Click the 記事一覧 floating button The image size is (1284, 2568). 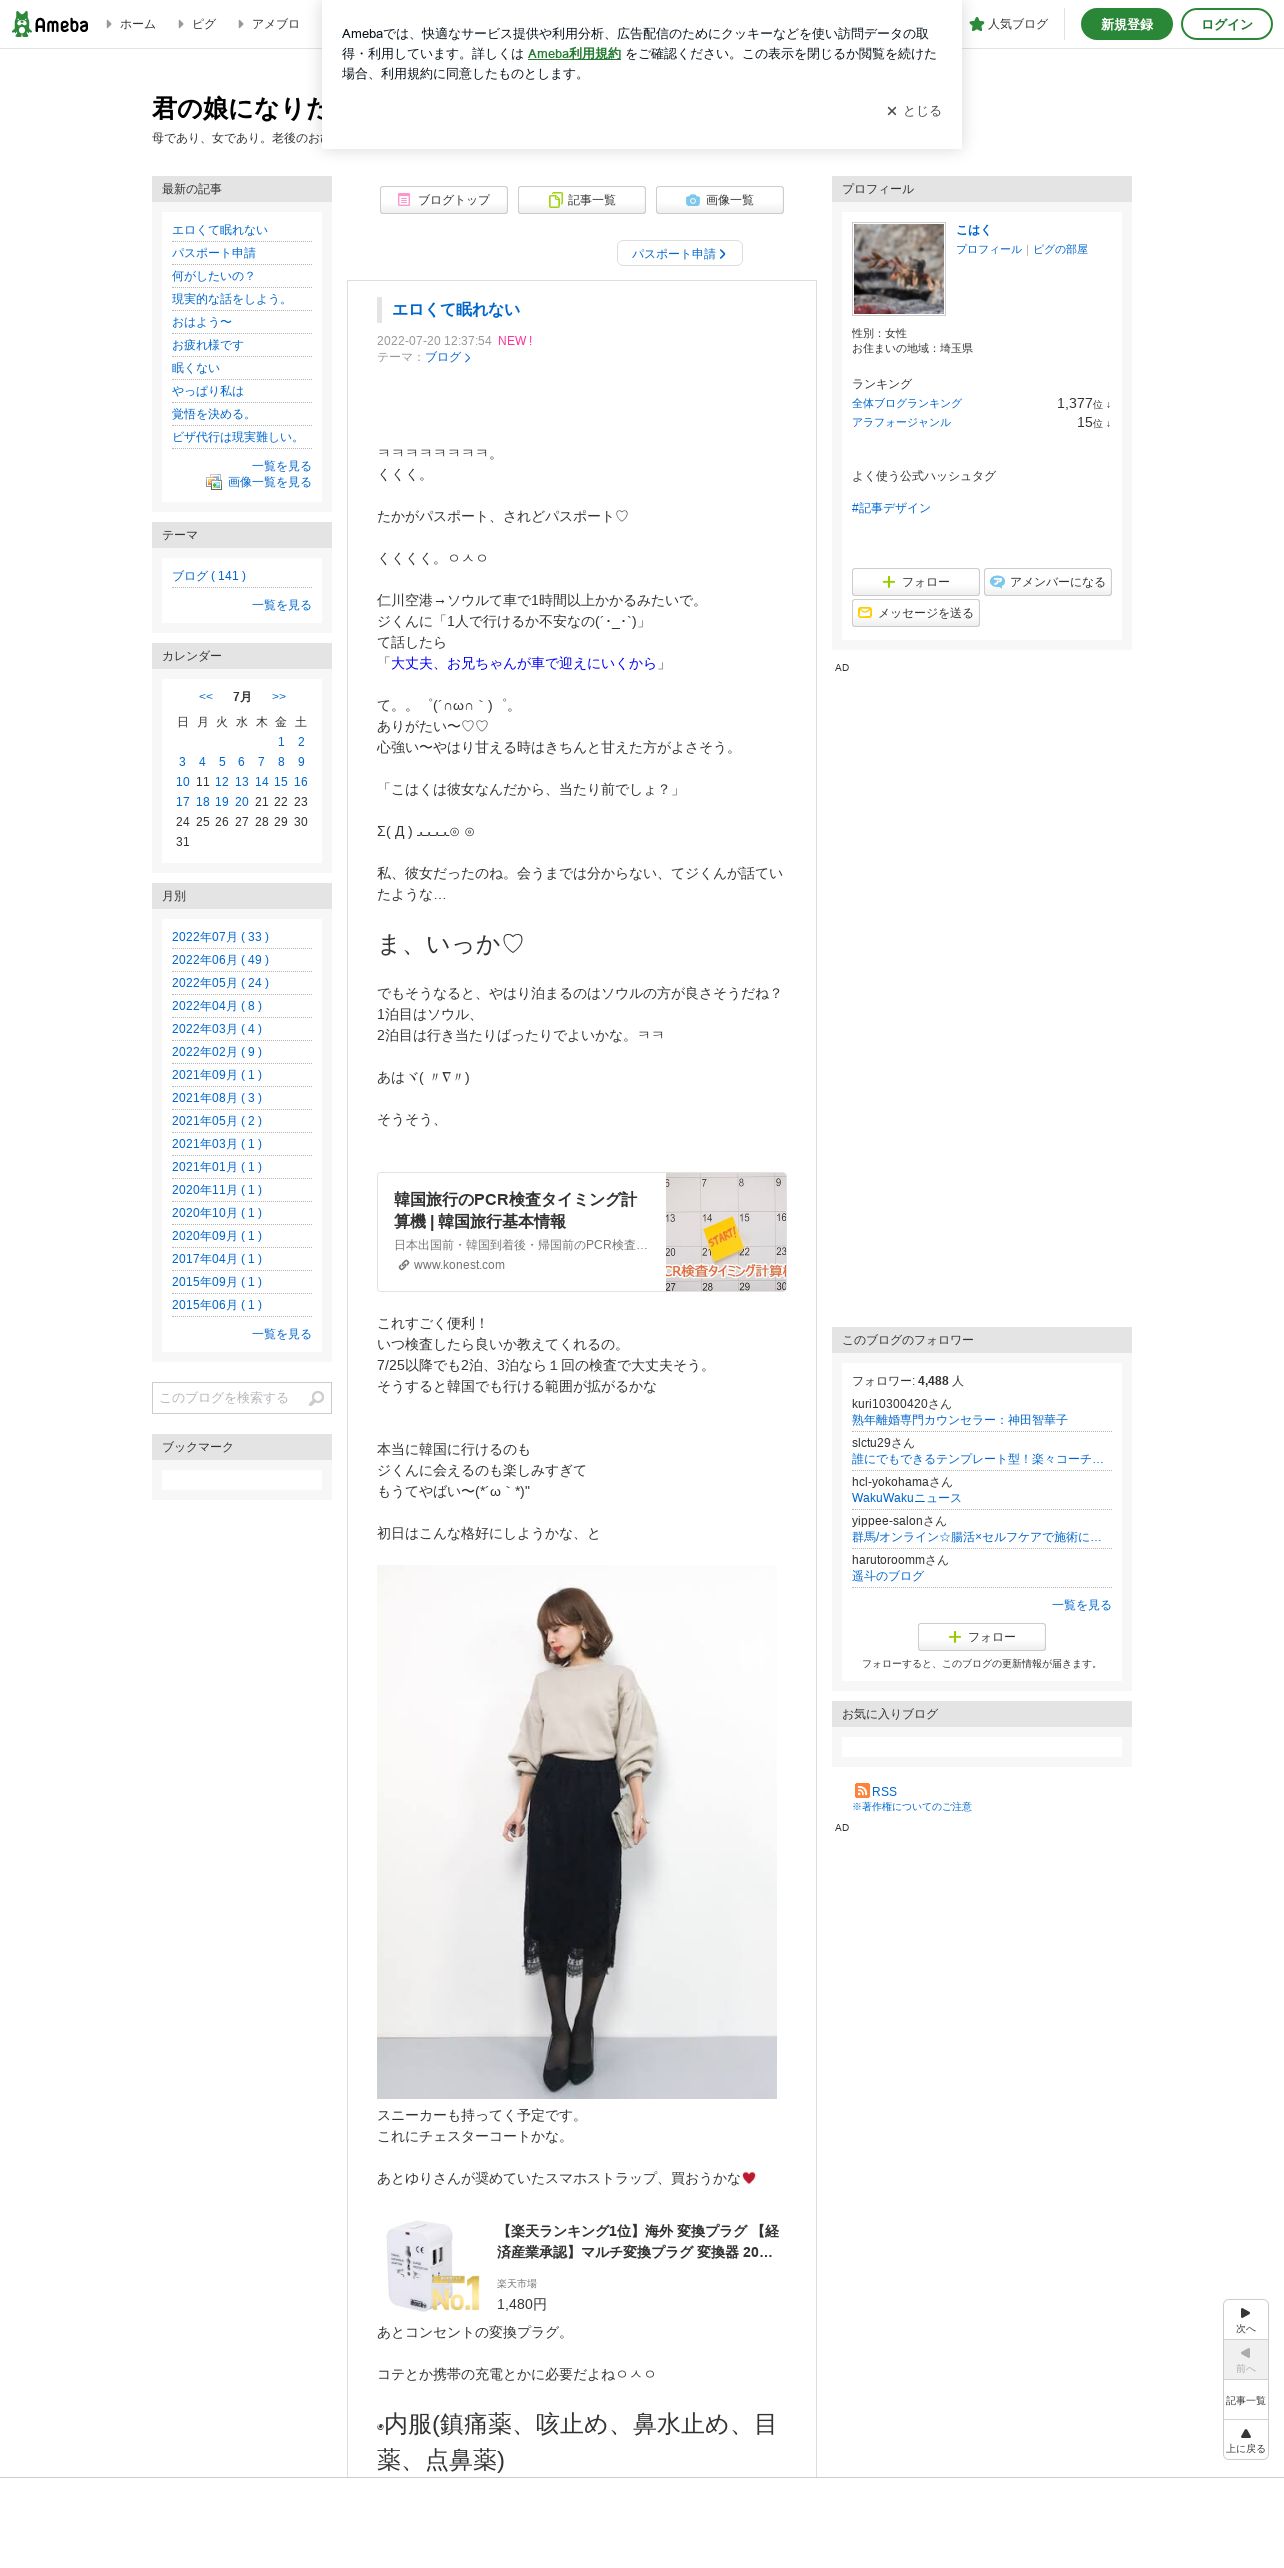click(x=1246, y=2400)
